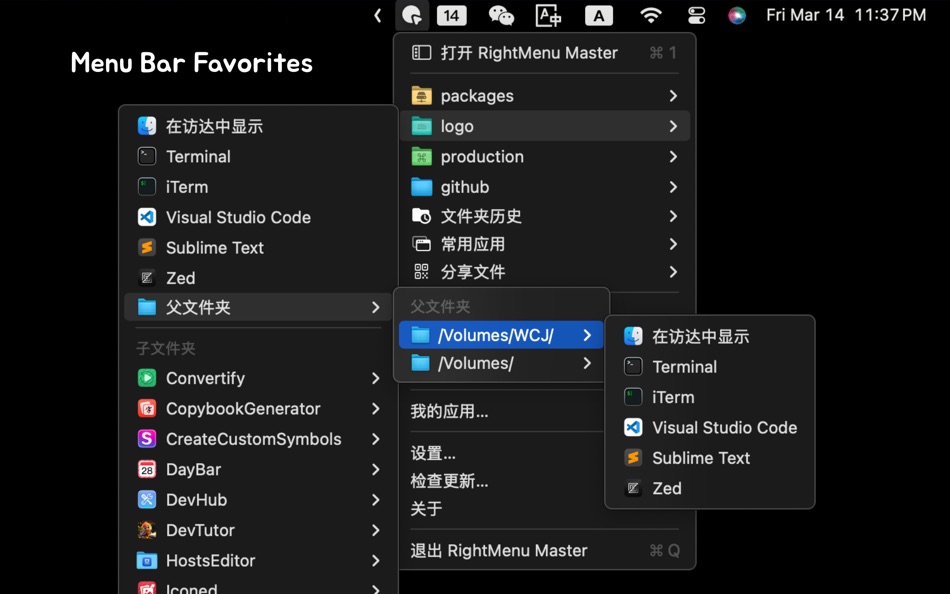Click the Convertify app icon
Image resolution: width=950 pixels, height=594 pixels.
coord(147,378)
